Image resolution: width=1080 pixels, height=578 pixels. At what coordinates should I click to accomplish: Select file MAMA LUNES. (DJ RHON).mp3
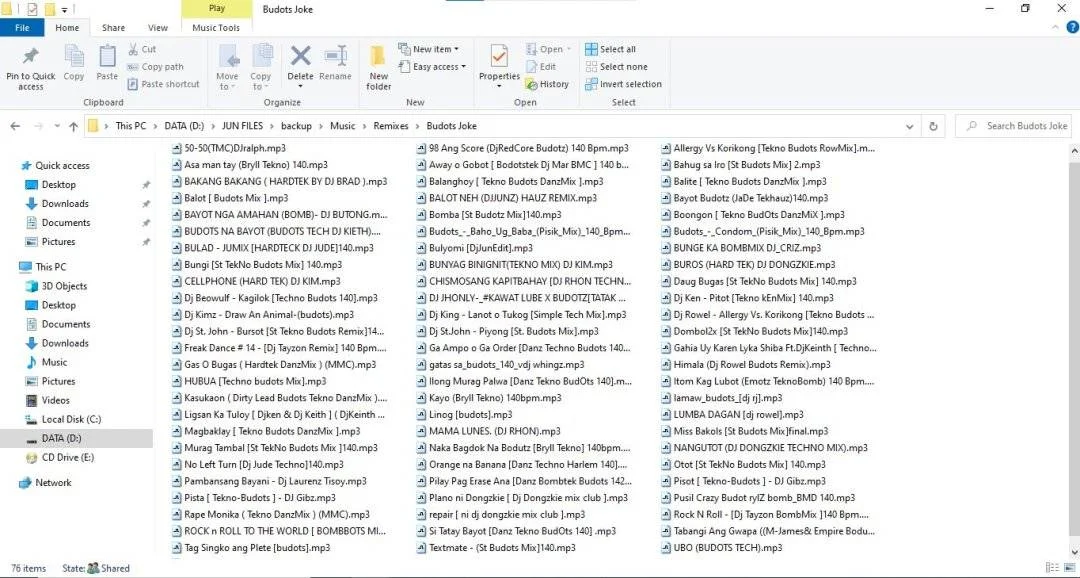click(x=489, y=431)
